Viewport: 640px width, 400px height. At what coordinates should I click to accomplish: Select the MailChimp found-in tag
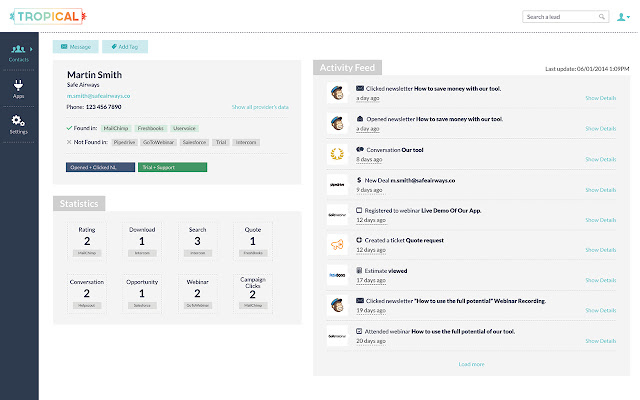pos(116,128)
